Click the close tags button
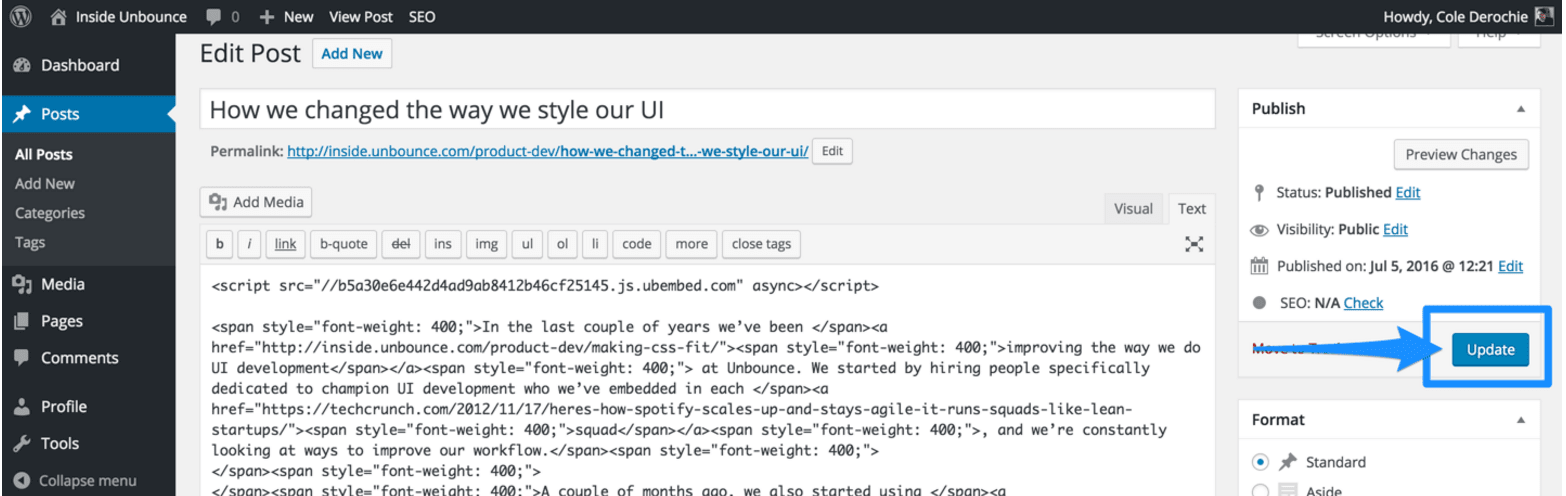 [761, 244]
